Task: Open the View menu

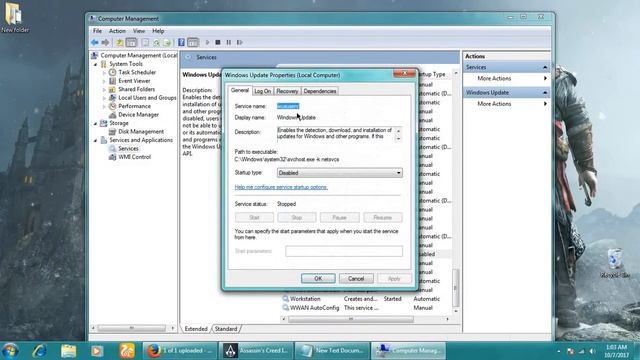Action: (139, 31)
